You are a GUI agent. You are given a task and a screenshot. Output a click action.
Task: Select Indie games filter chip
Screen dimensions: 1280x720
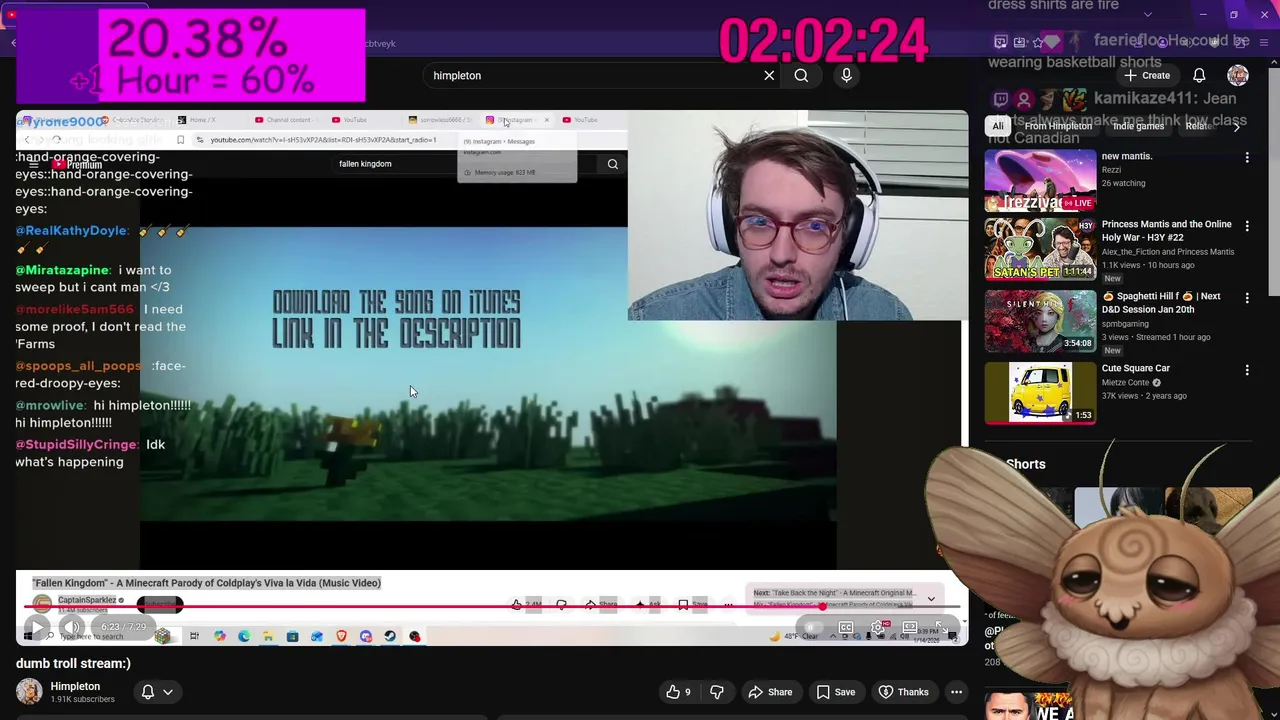1138,126
